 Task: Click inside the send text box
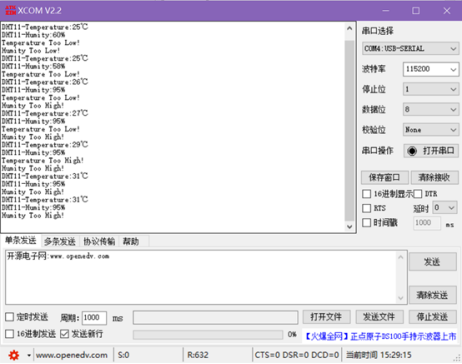(x=201, y=277)
